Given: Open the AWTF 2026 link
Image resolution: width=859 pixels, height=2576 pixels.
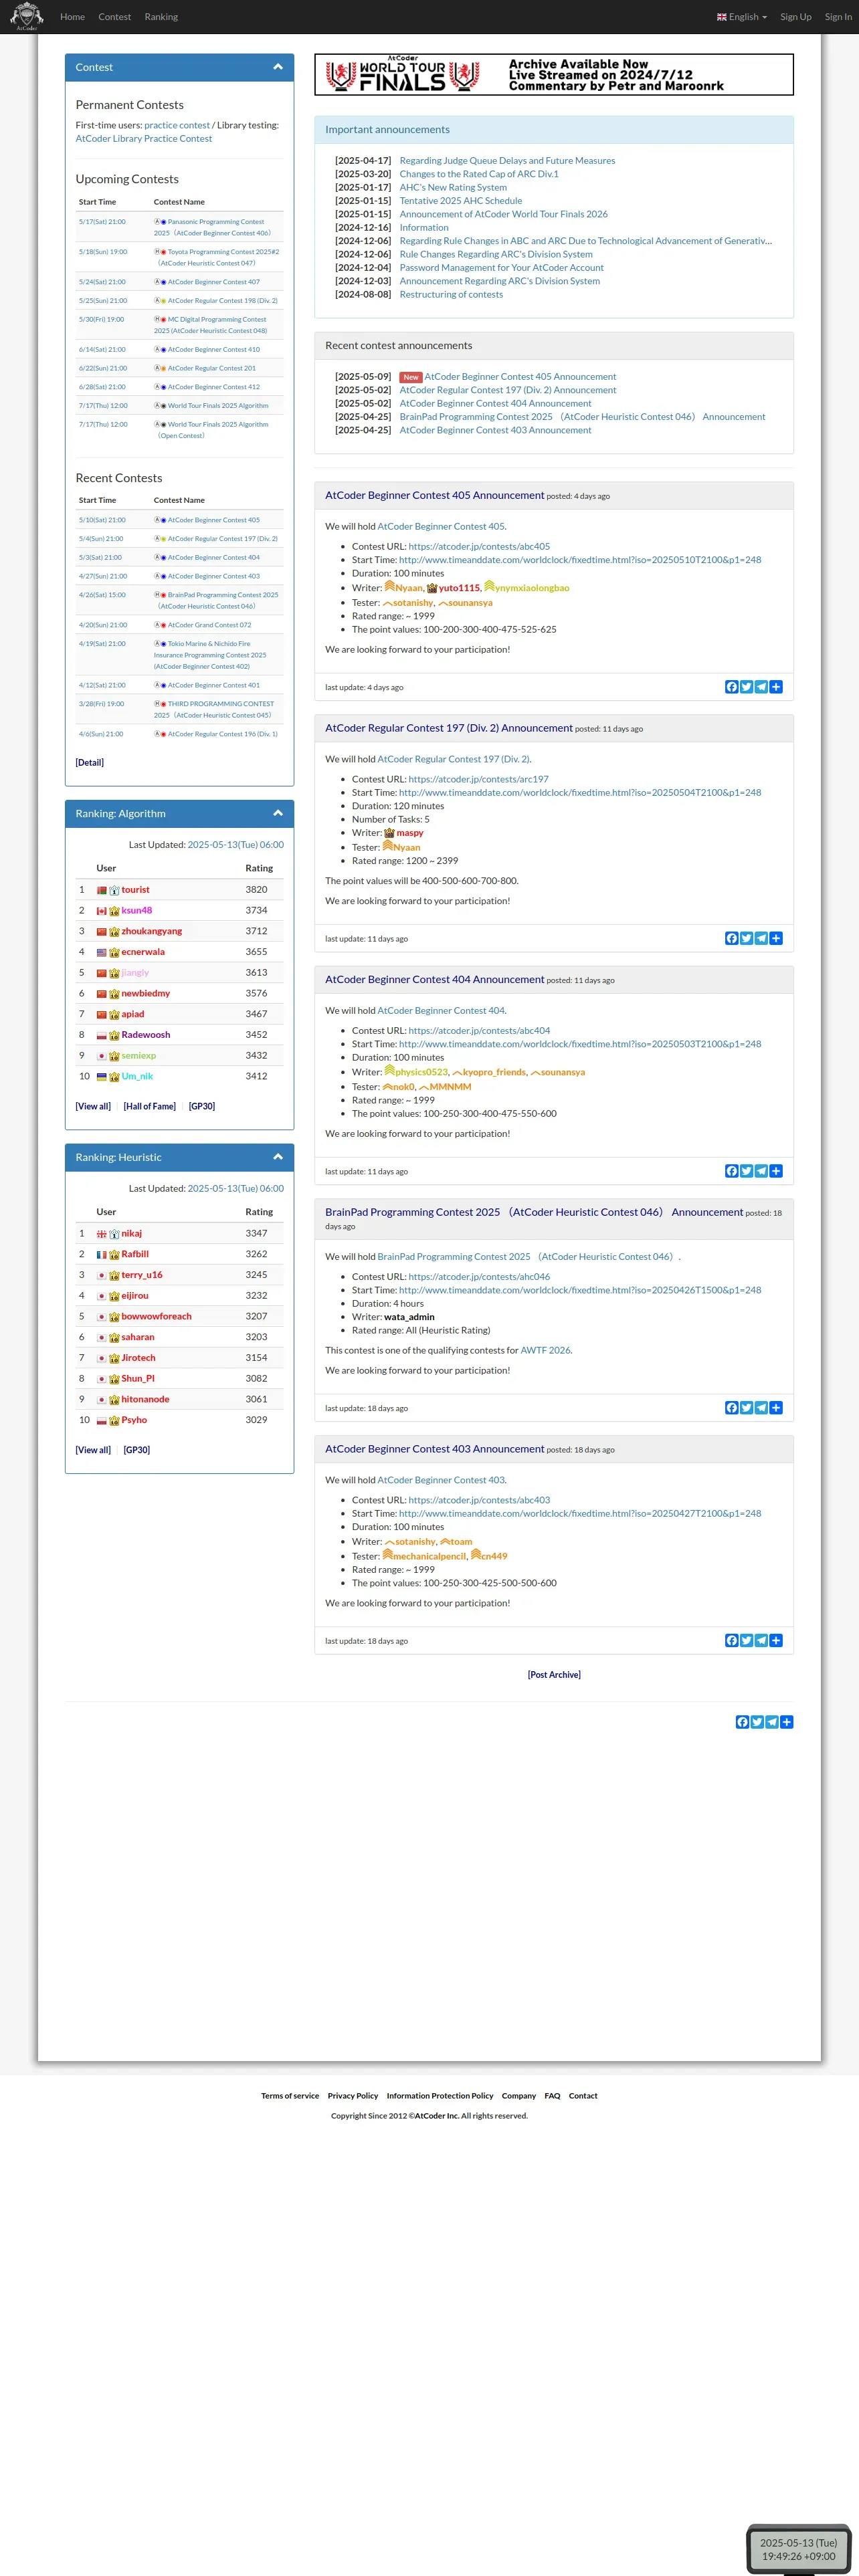Looking at the screenshot, I should pyautogui.click(x=545, y=1350).
